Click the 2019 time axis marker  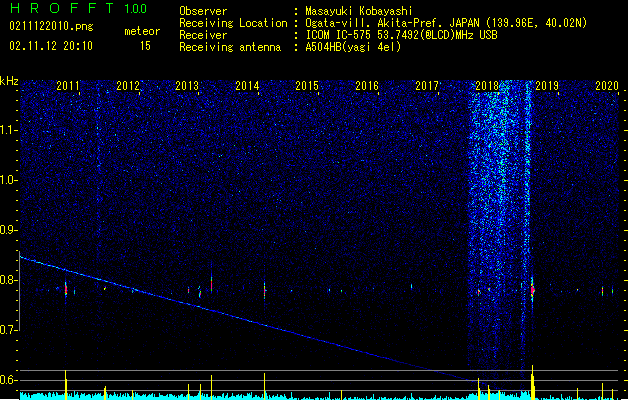pyautogui.click(x=547, y=86)
